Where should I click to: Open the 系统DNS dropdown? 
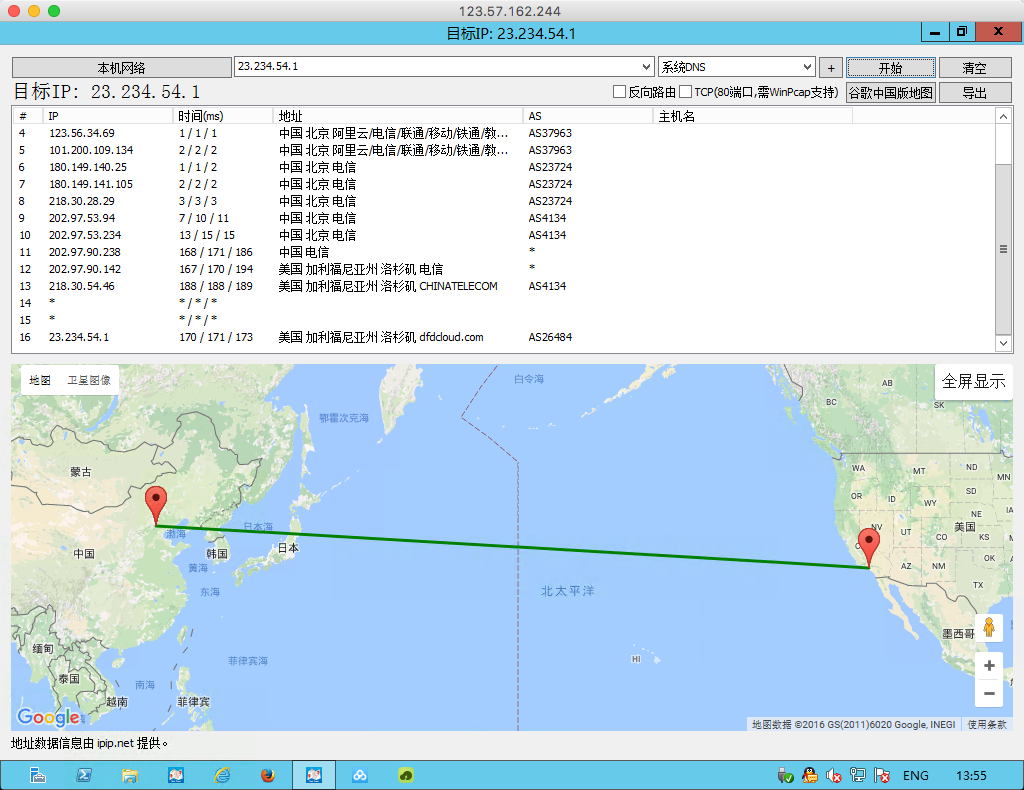[x=806, y=67]
